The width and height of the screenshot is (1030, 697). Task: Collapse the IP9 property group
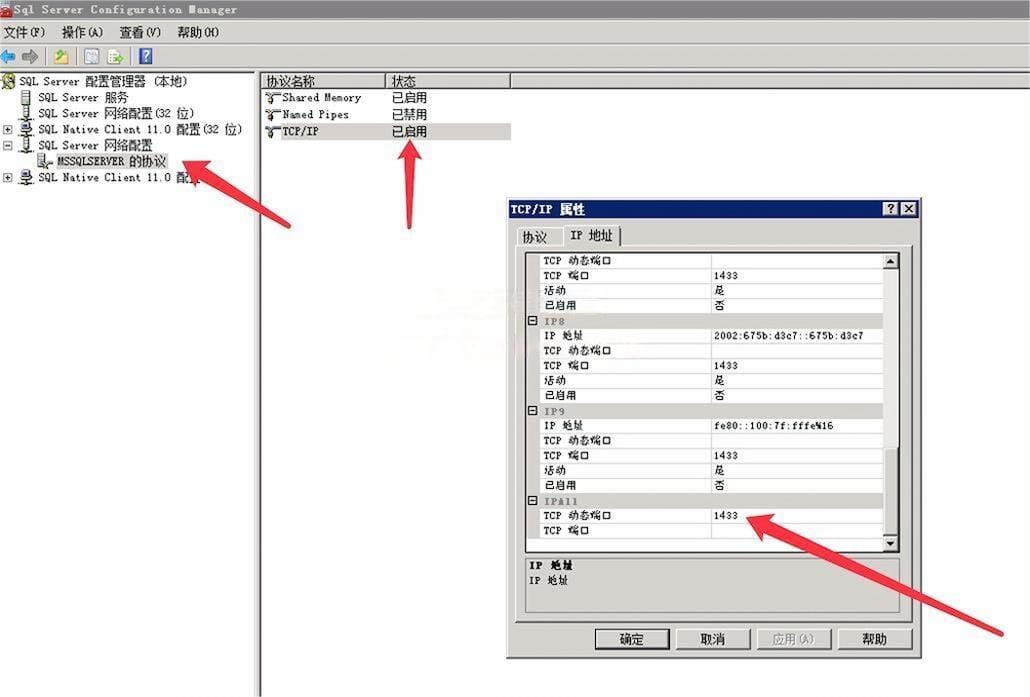coord(533,411)
